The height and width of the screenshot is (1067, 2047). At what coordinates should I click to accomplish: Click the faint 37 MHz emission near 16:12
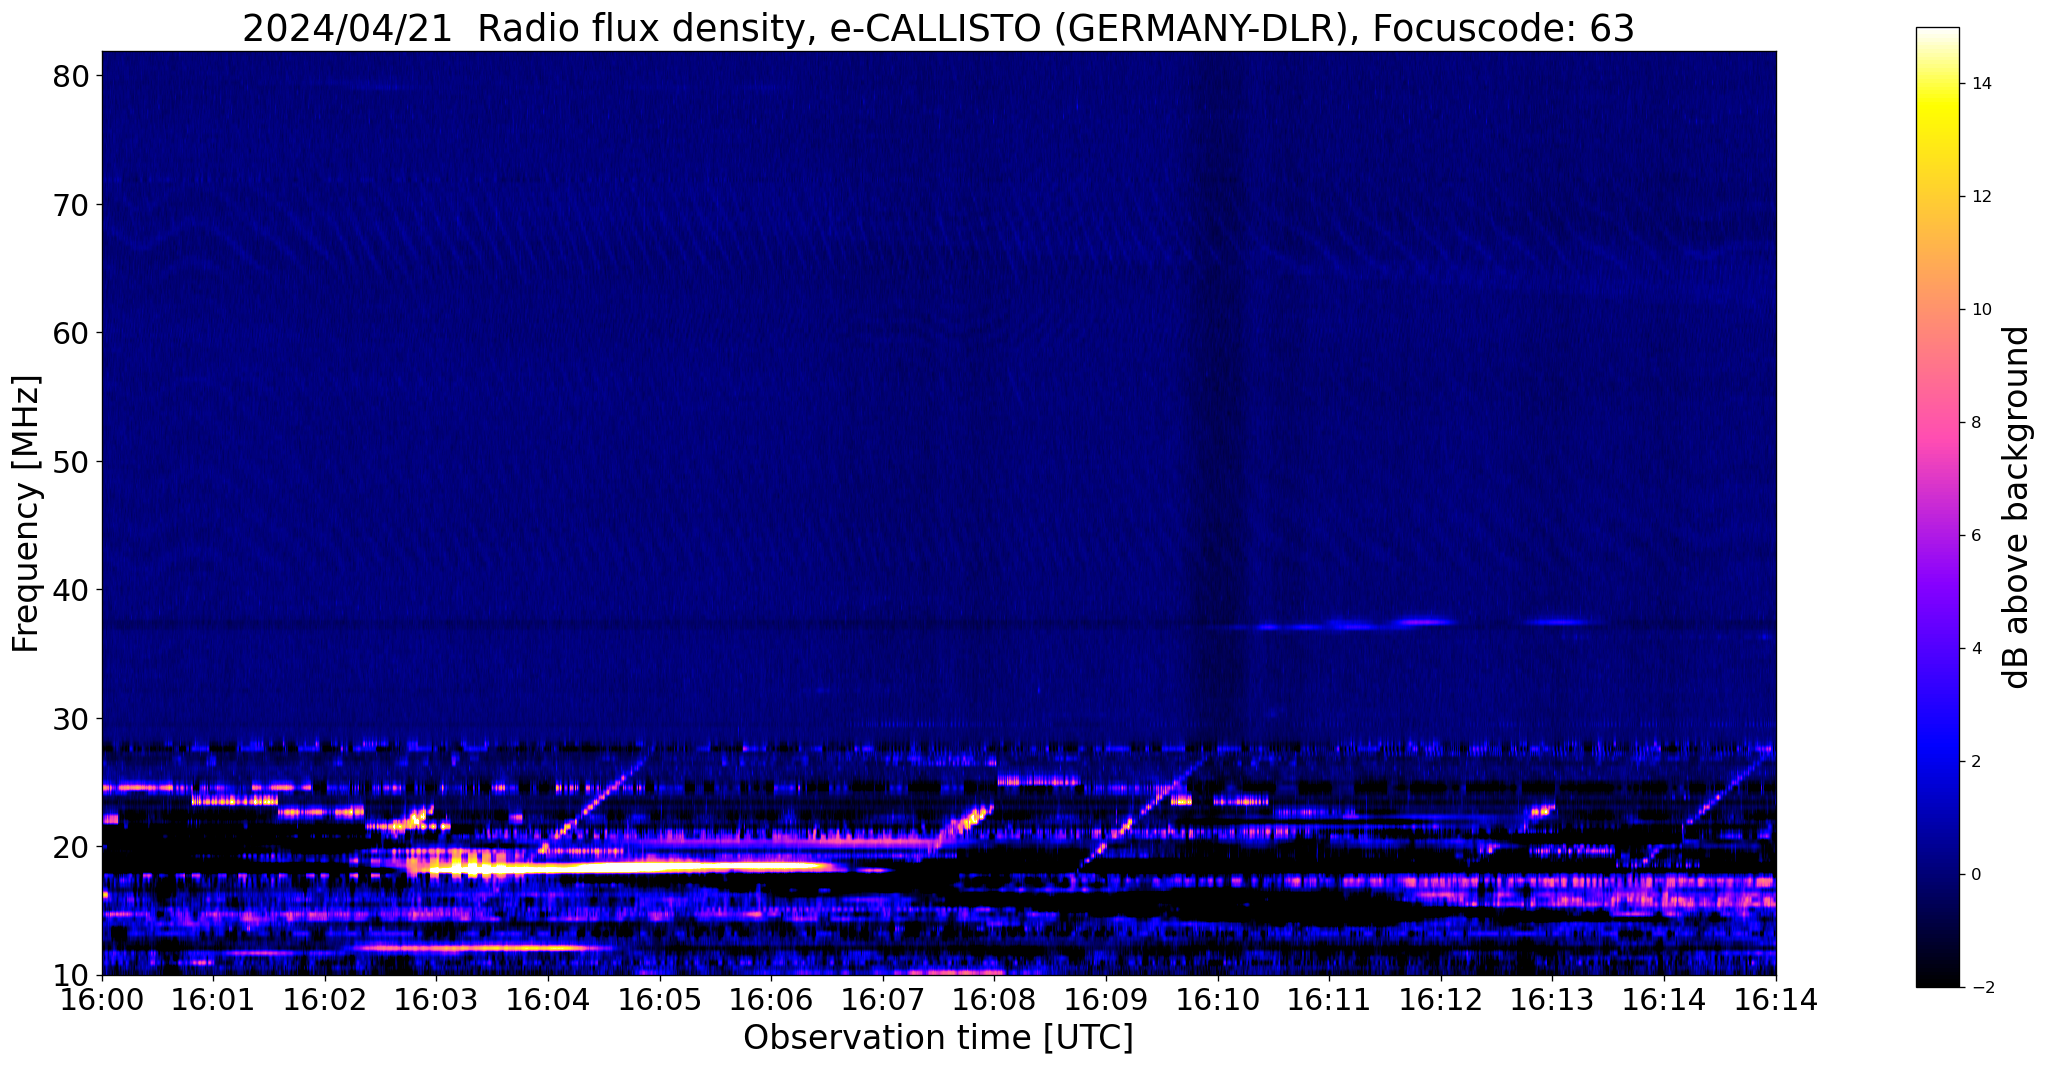point(1423,622)
